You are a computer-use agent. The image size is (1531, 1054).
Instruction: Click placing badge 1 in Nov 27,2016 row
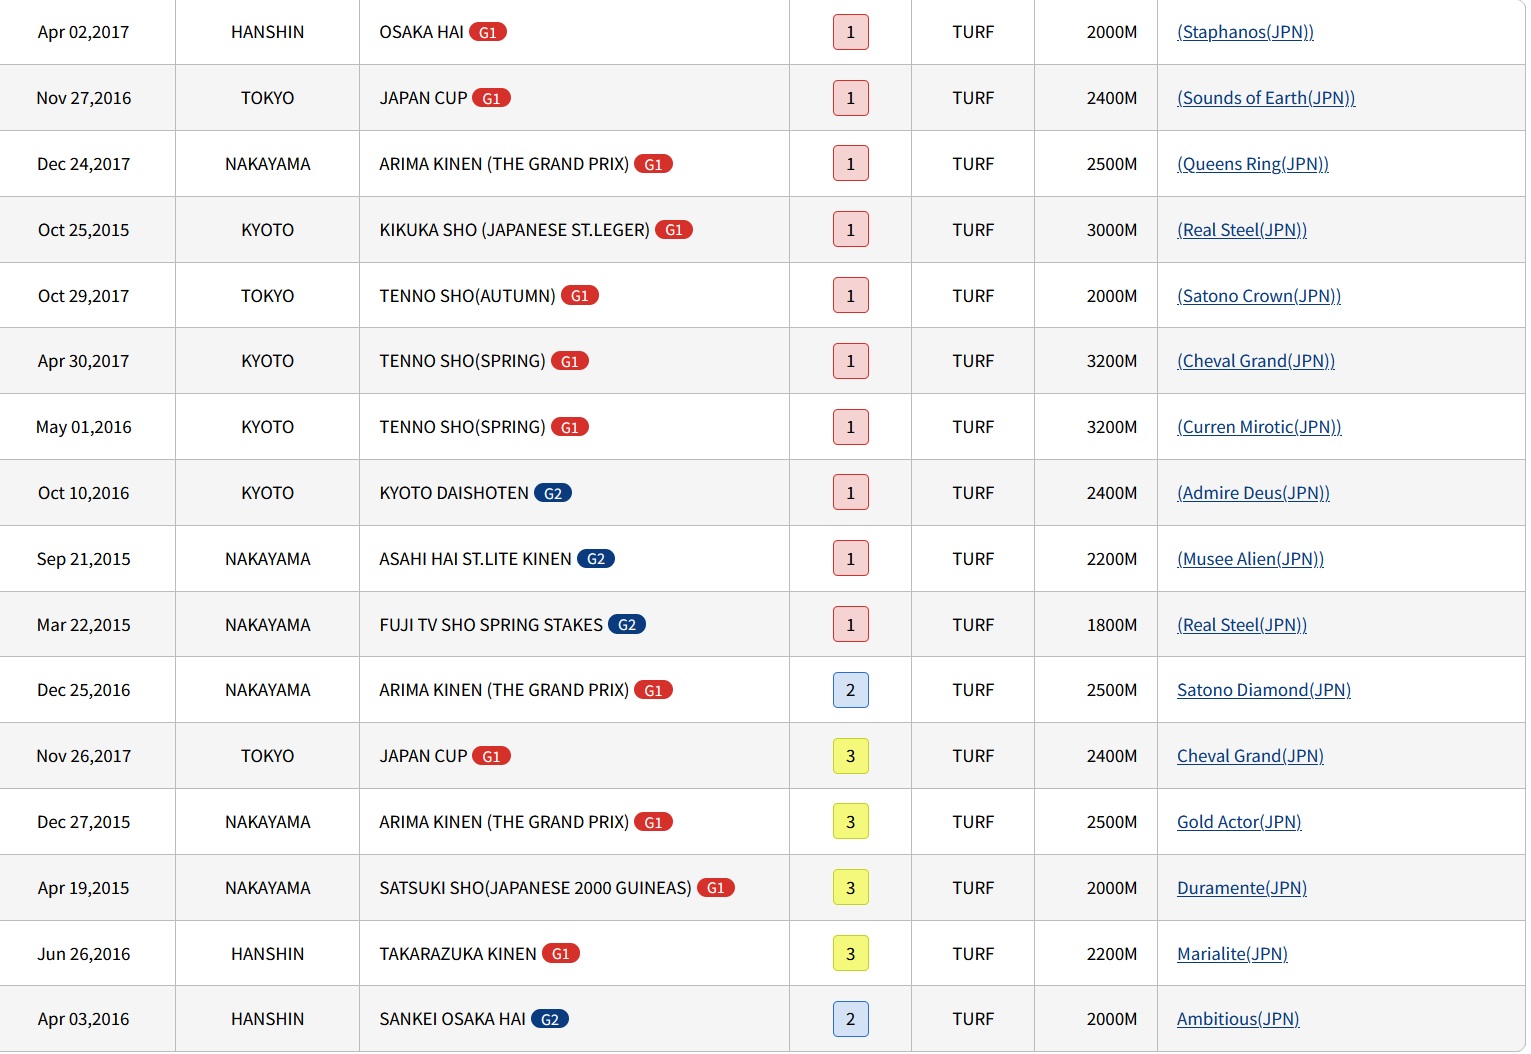click(851, 98)
